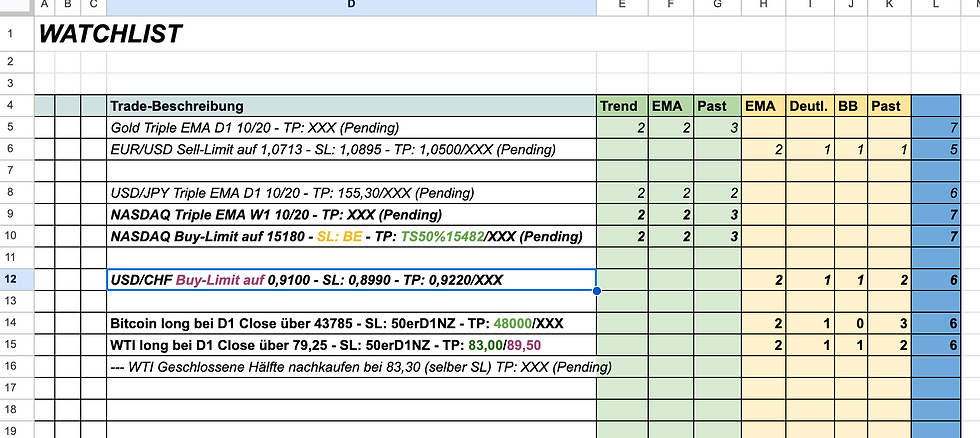This screenshot has height=438, width=980.
Task: Click the green Past header cell
Action: tap(718, 106)
